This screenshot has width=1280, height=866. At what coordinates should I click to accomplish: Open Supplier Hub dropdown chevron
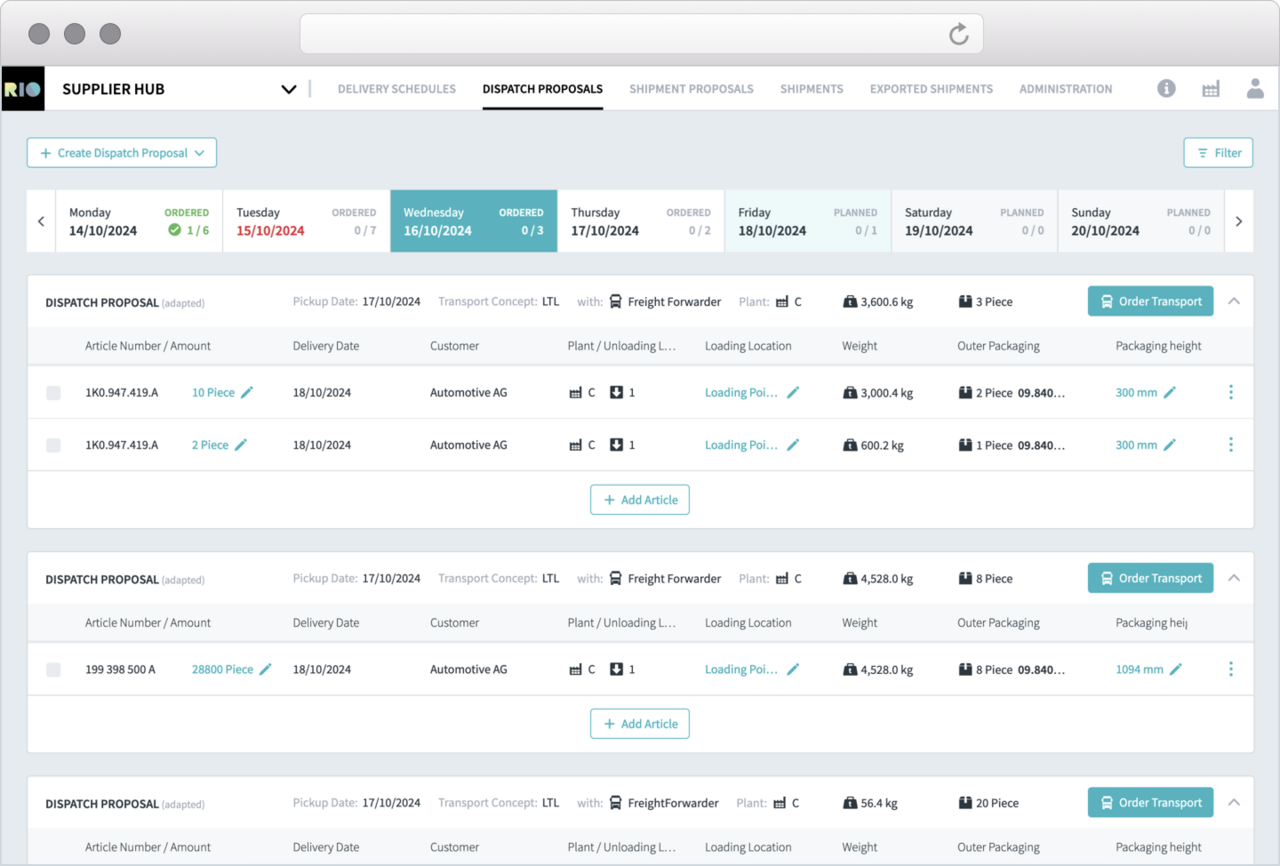289,89
